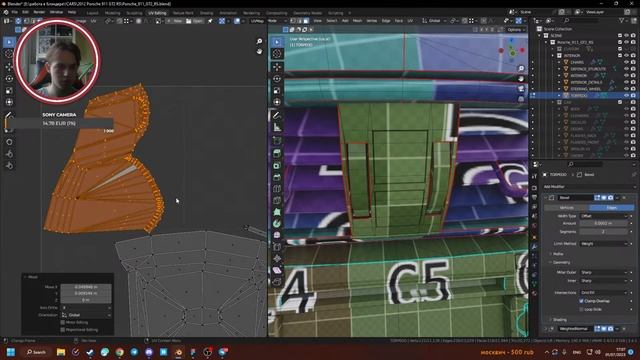Toggle Bevel modifier edit mode display
Screen dimensions: 640x360
pyautogui.click(x=597, y=198)
